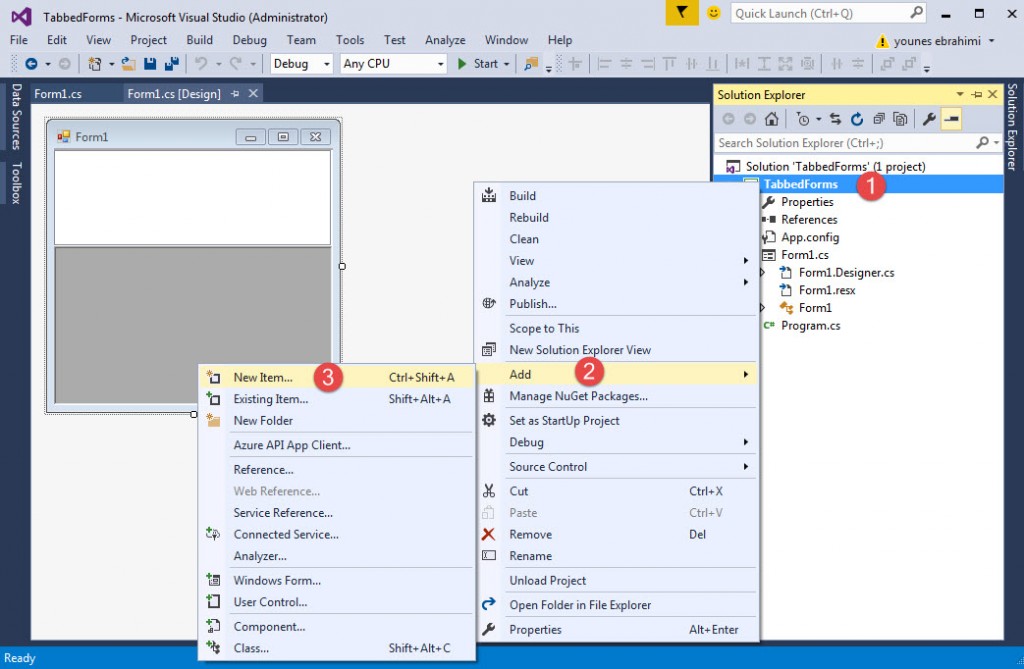Image resolution: width=1024 pixels, height=669 pixels.
Task: Click the Search Solution Explorer field
Action: click(845, 143)
